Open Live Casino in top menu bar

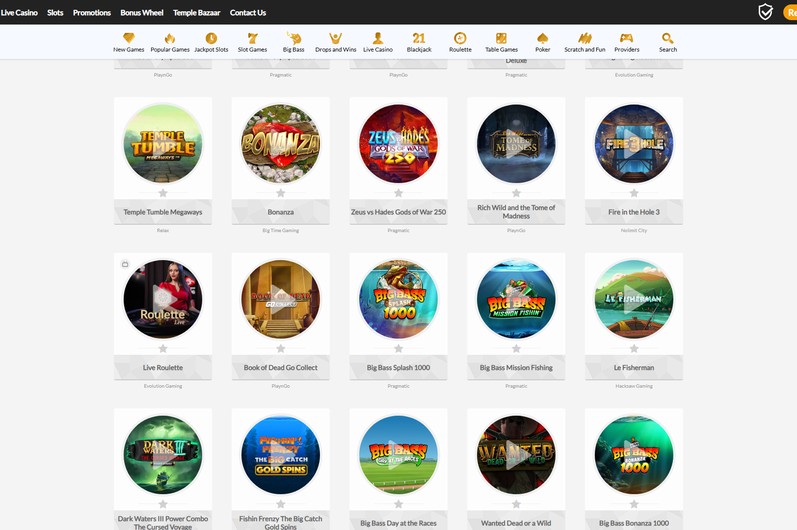coord(19,13)
